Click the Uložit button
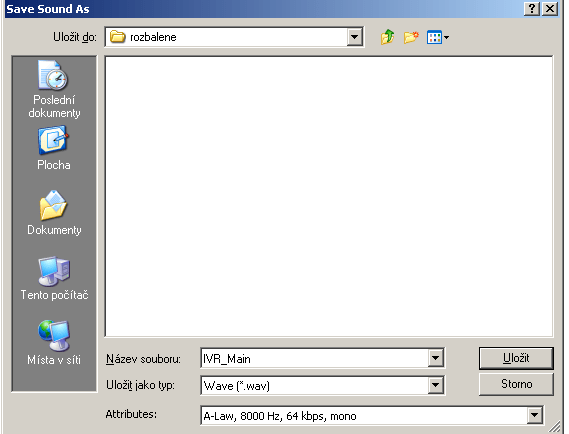The height and width of the screenshot is (434, 569). click(x=516, y=358)
